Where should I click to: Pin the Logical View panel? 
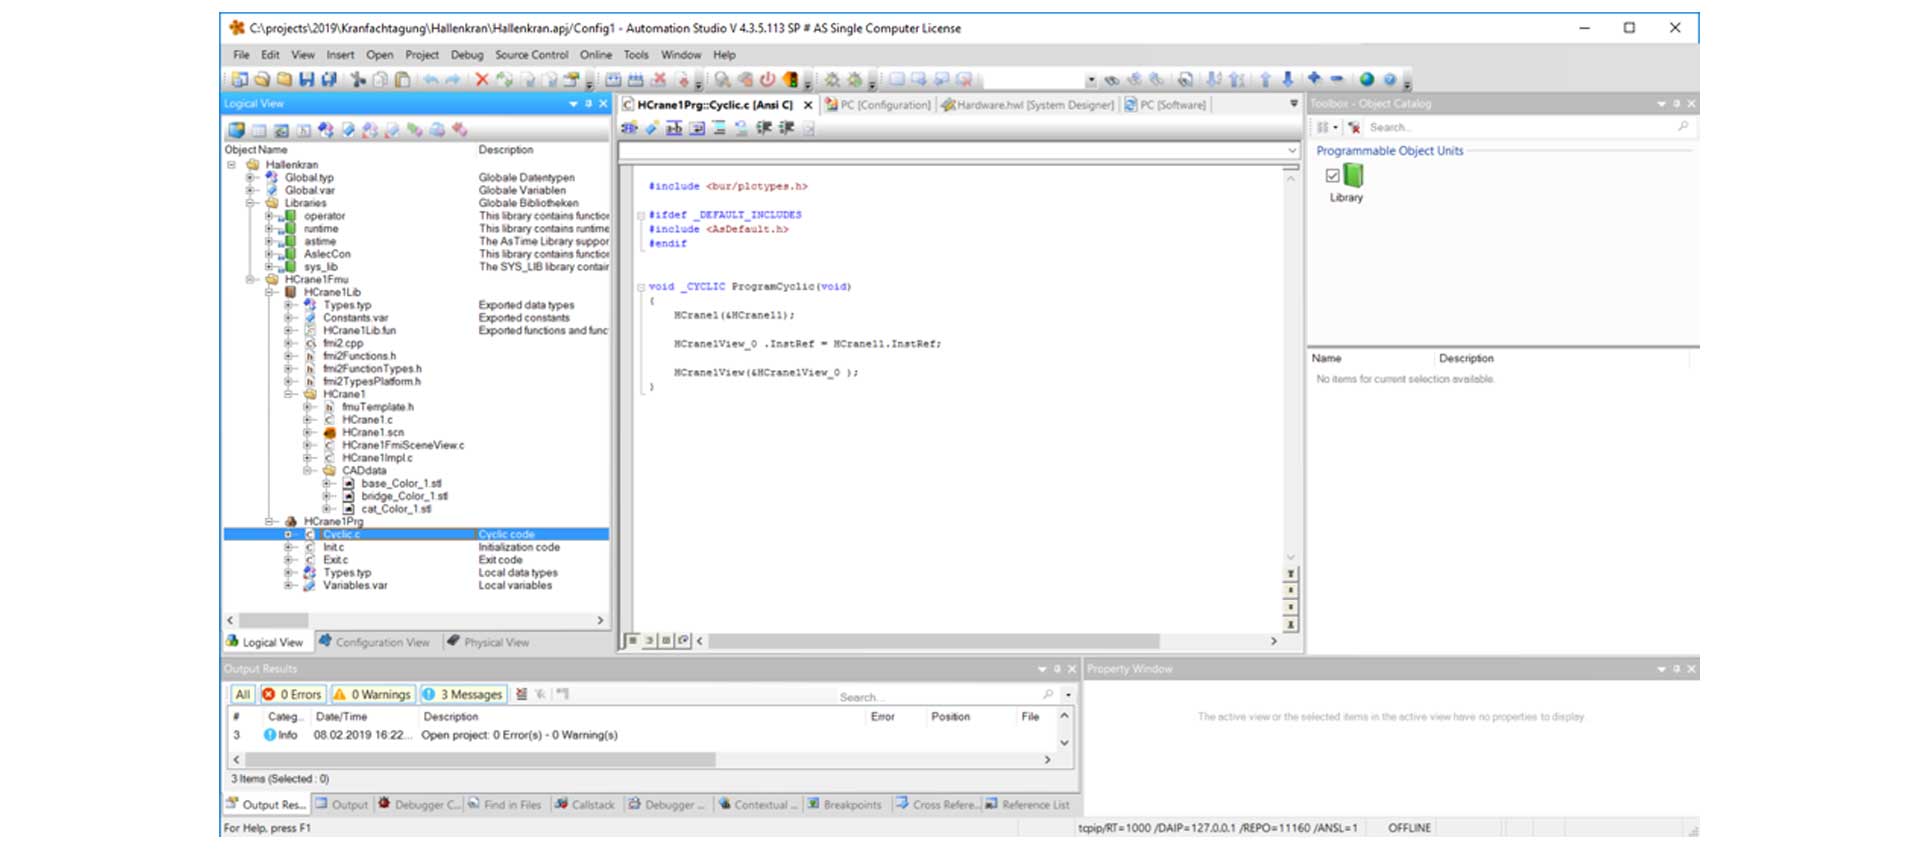pos(588,104)
